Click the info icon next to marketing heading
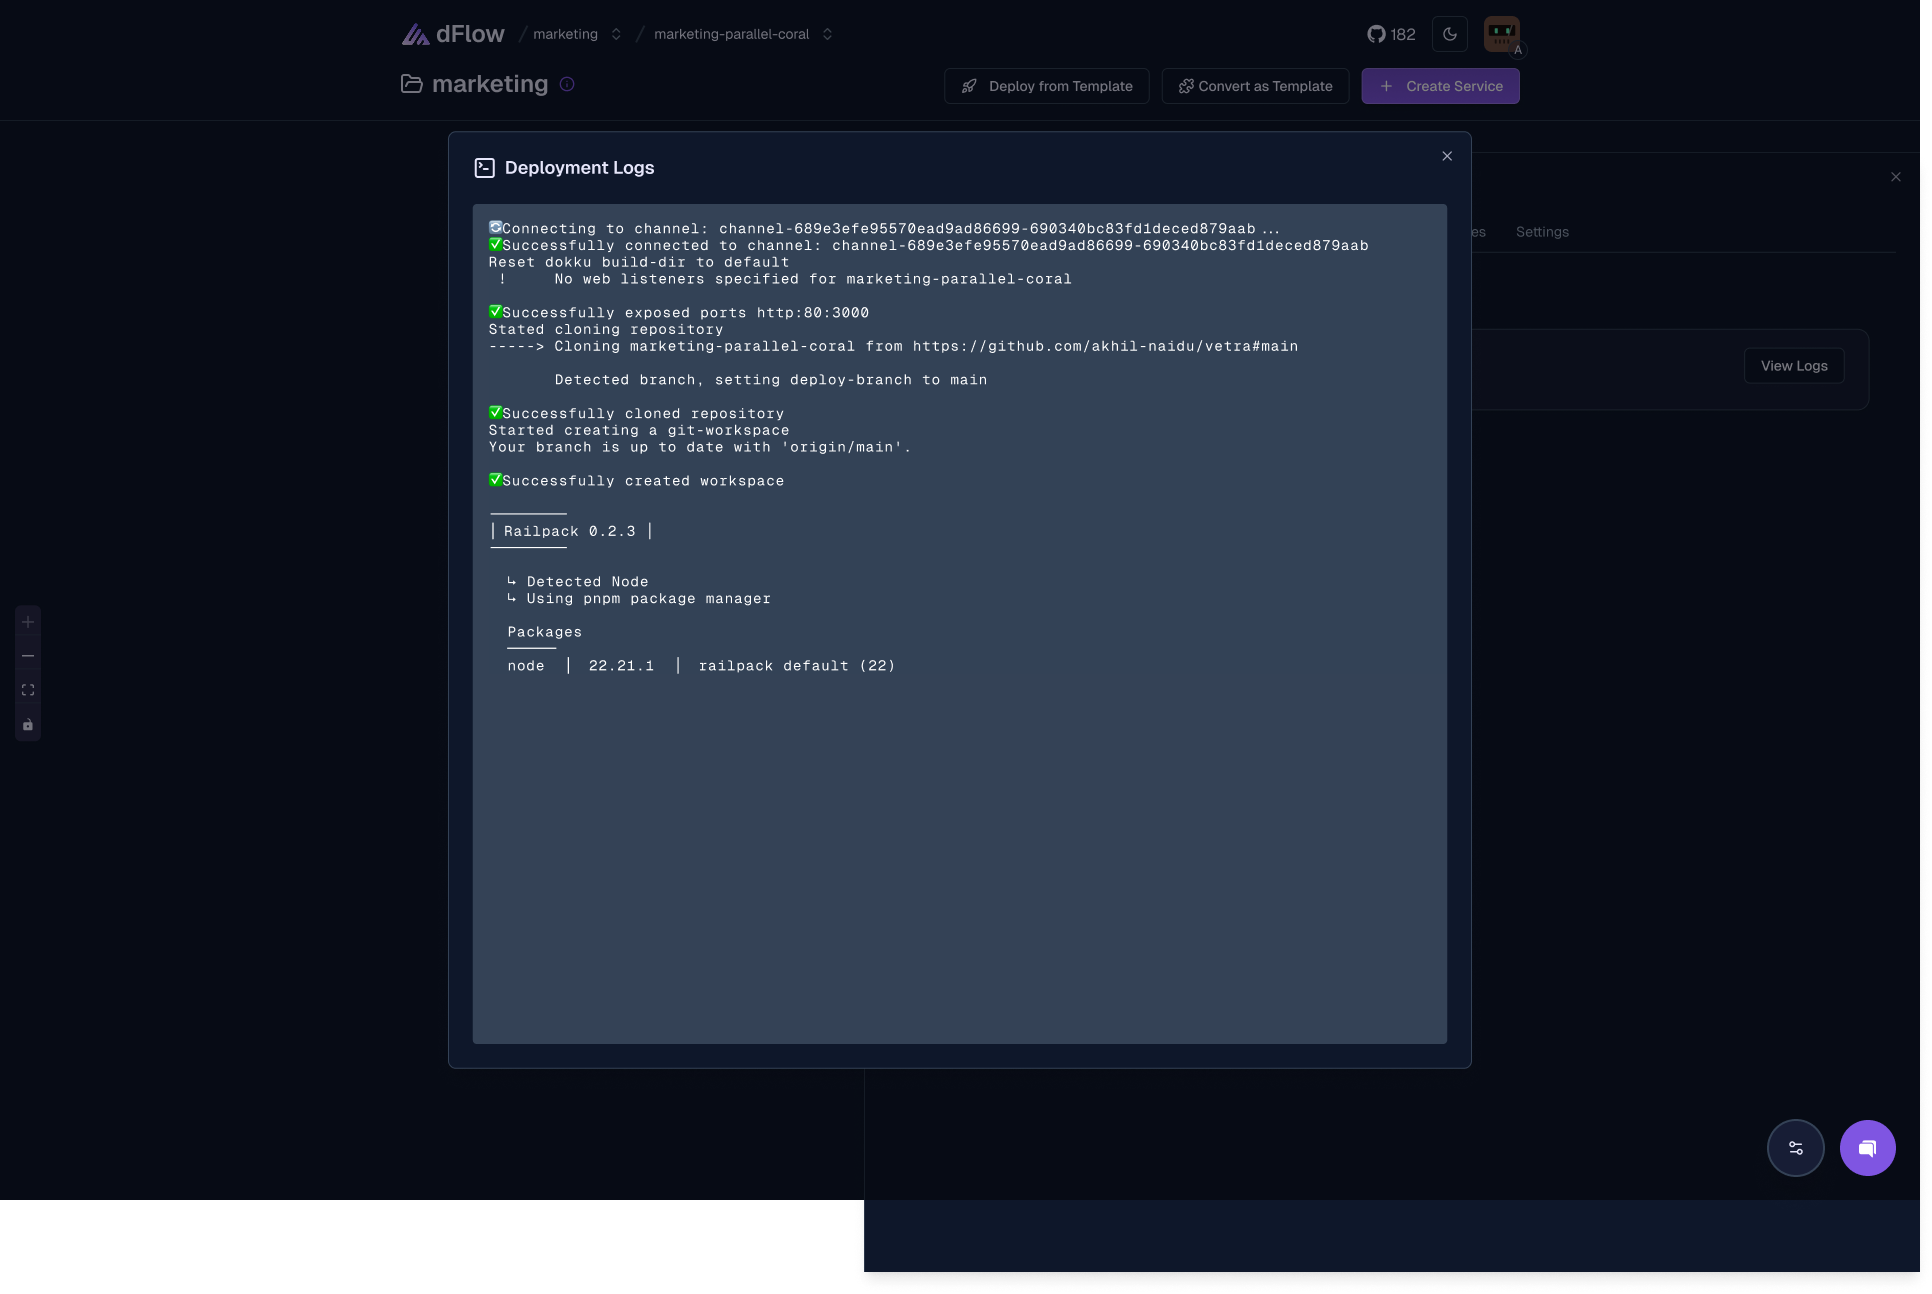The height and width of the screenshot is (1294, 1932). point(567,84)
